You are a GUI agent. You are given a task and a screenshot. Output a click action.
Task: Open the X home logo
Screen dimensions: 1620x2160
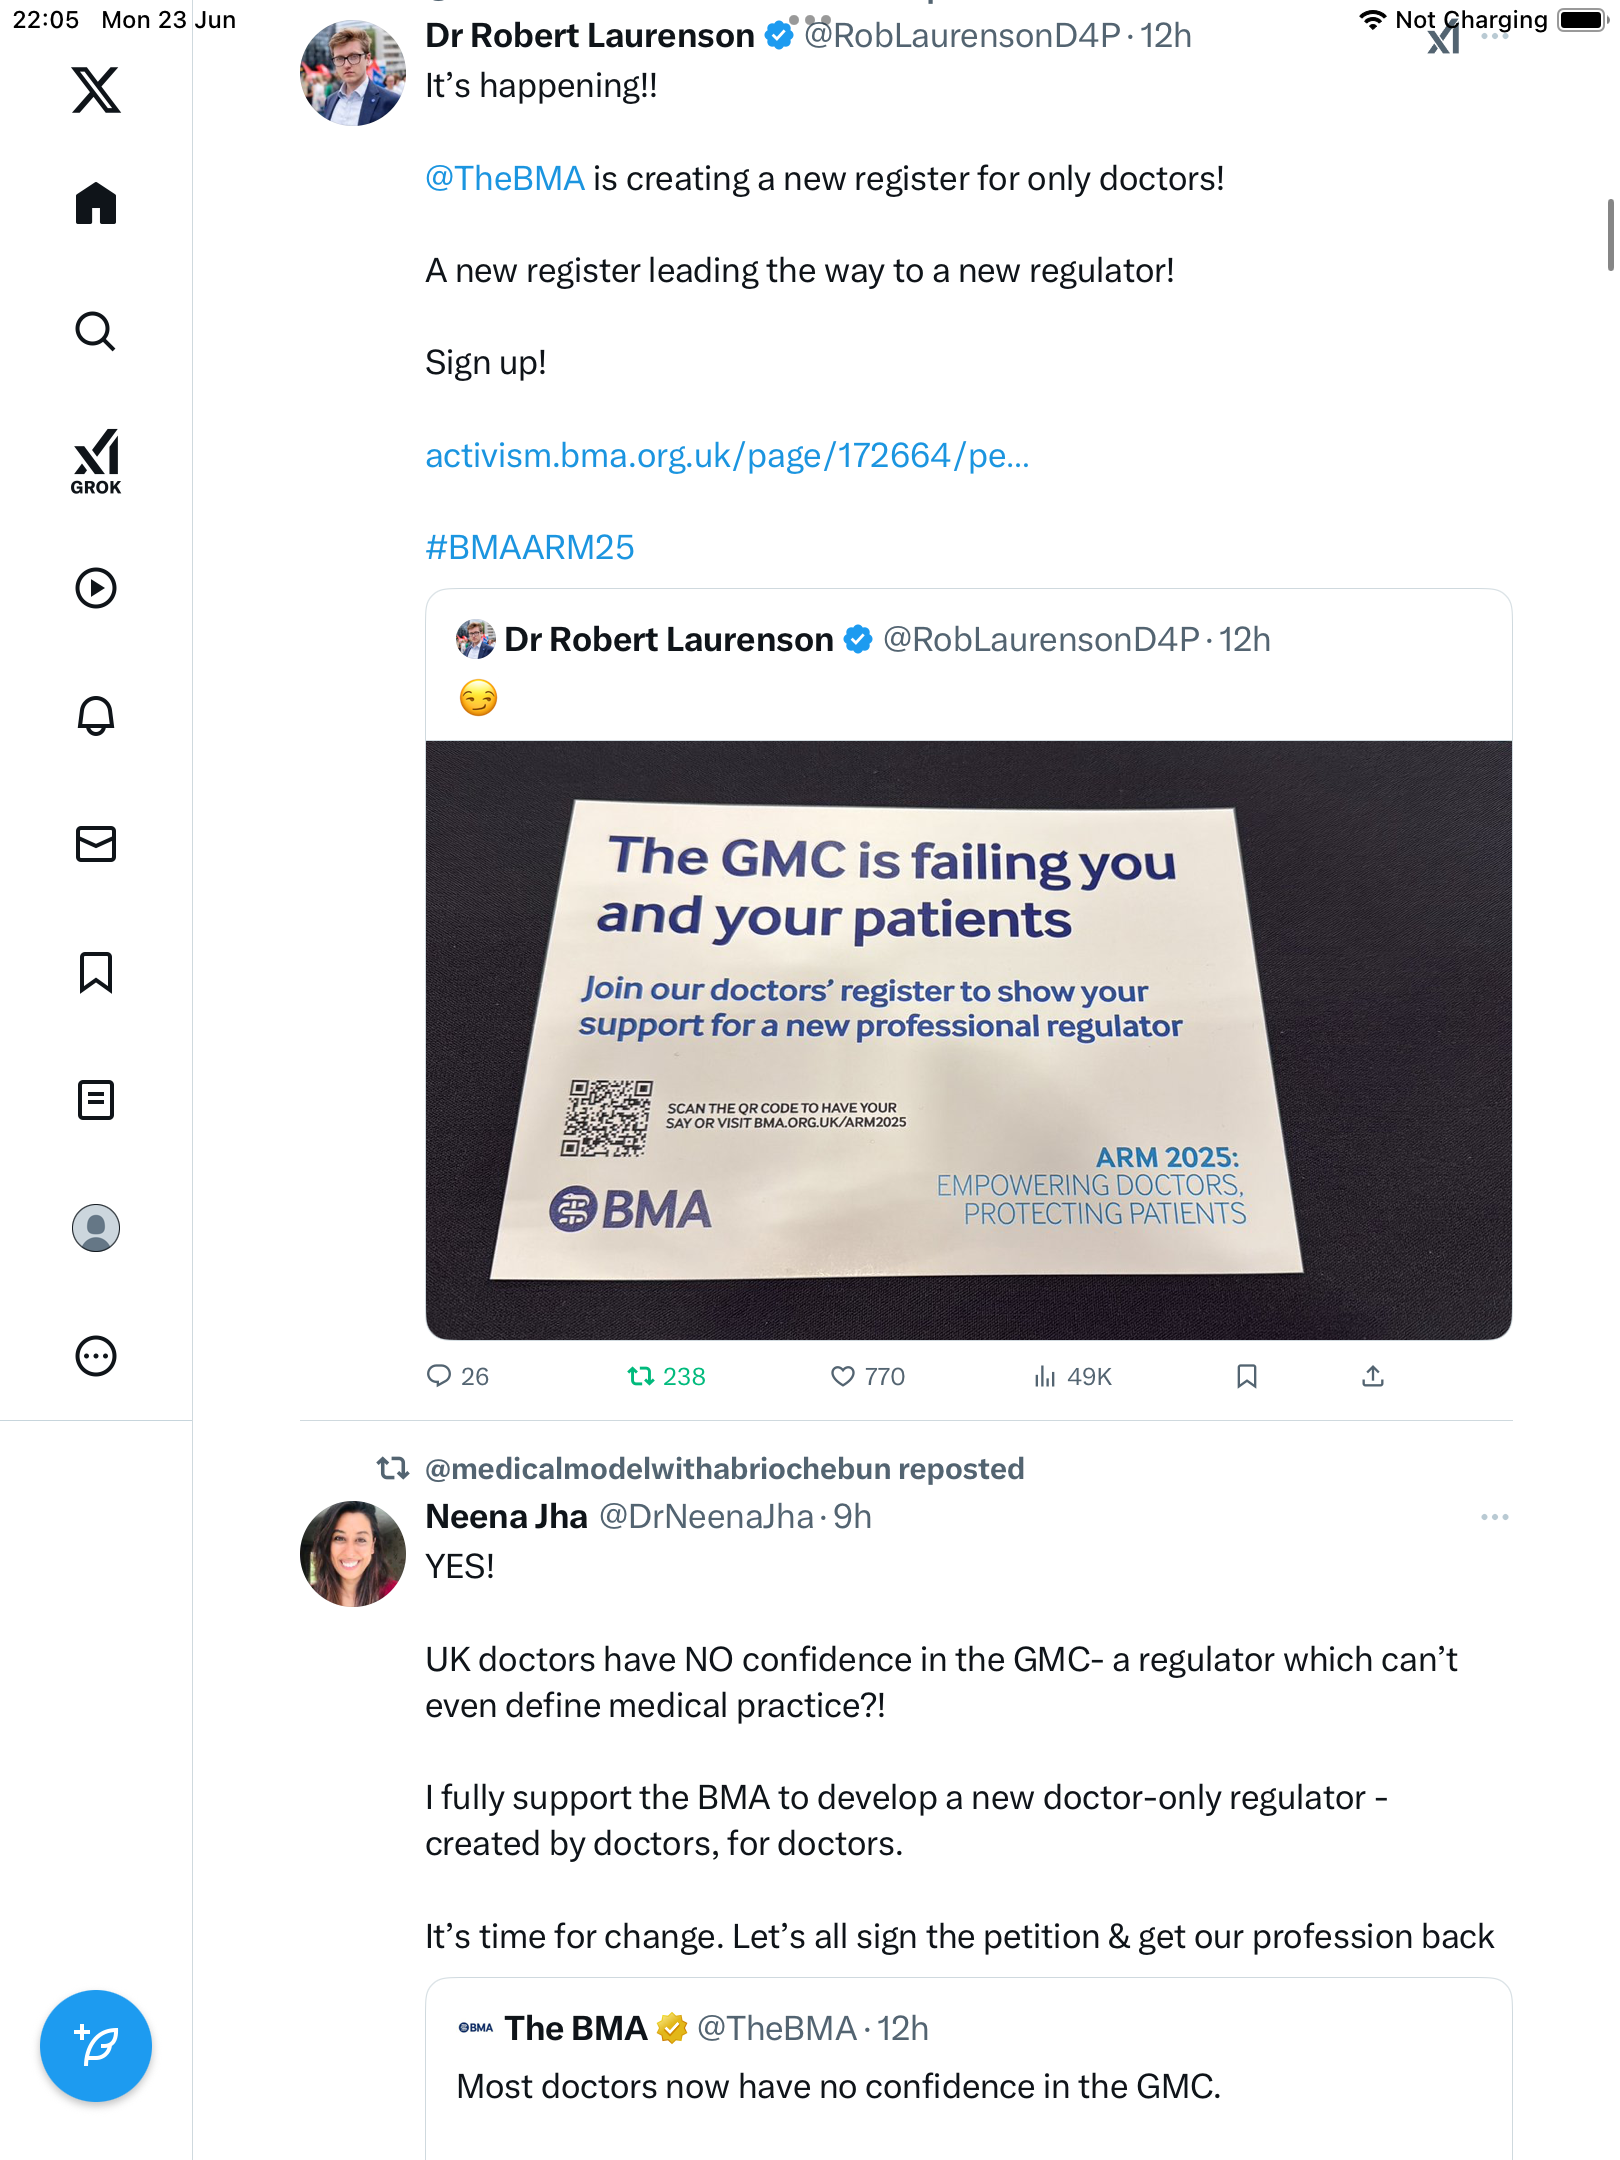coord(96,90)
